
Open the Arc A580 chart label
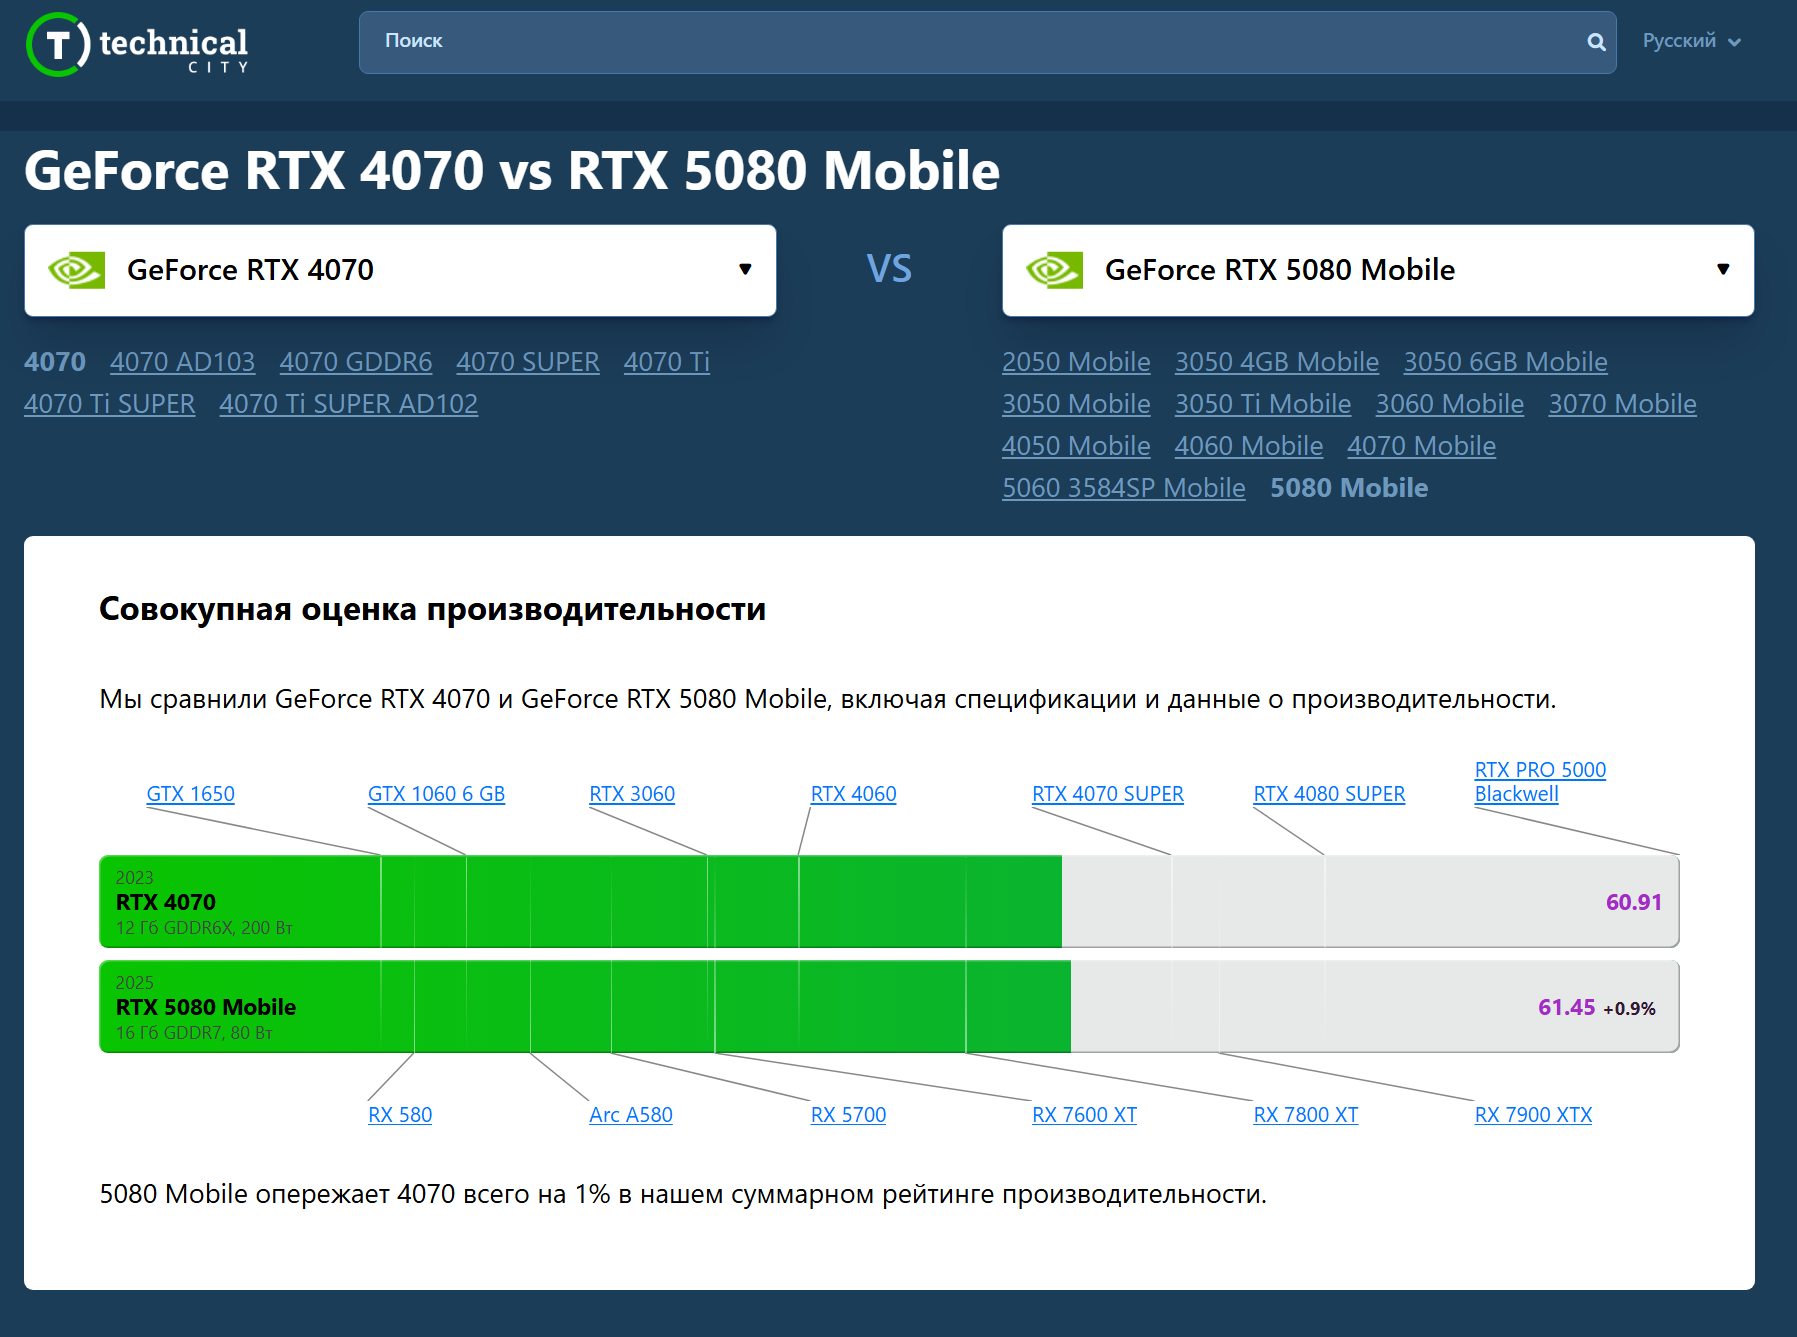[x=631, y=1115]
